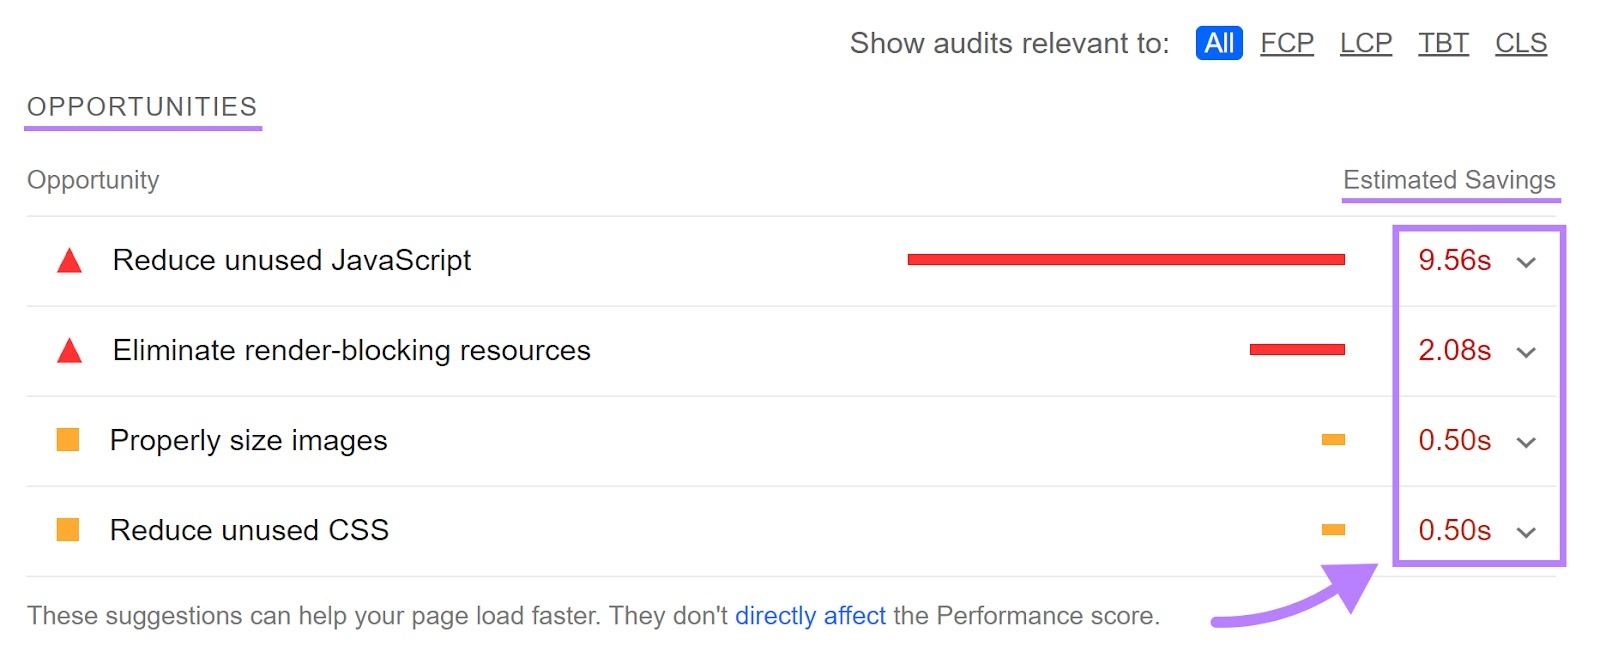Click the long red JavaScript savings bar
Screen dimensions: 1600x657
click(1126, 260)
